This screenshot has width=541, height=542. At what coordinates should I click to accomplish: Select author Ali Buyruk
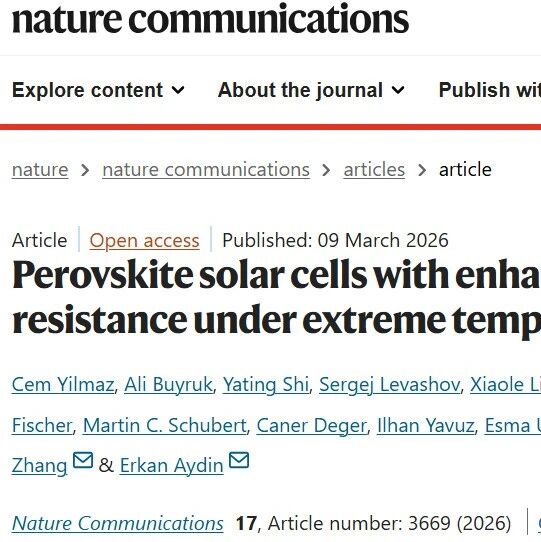click(168, 384)
